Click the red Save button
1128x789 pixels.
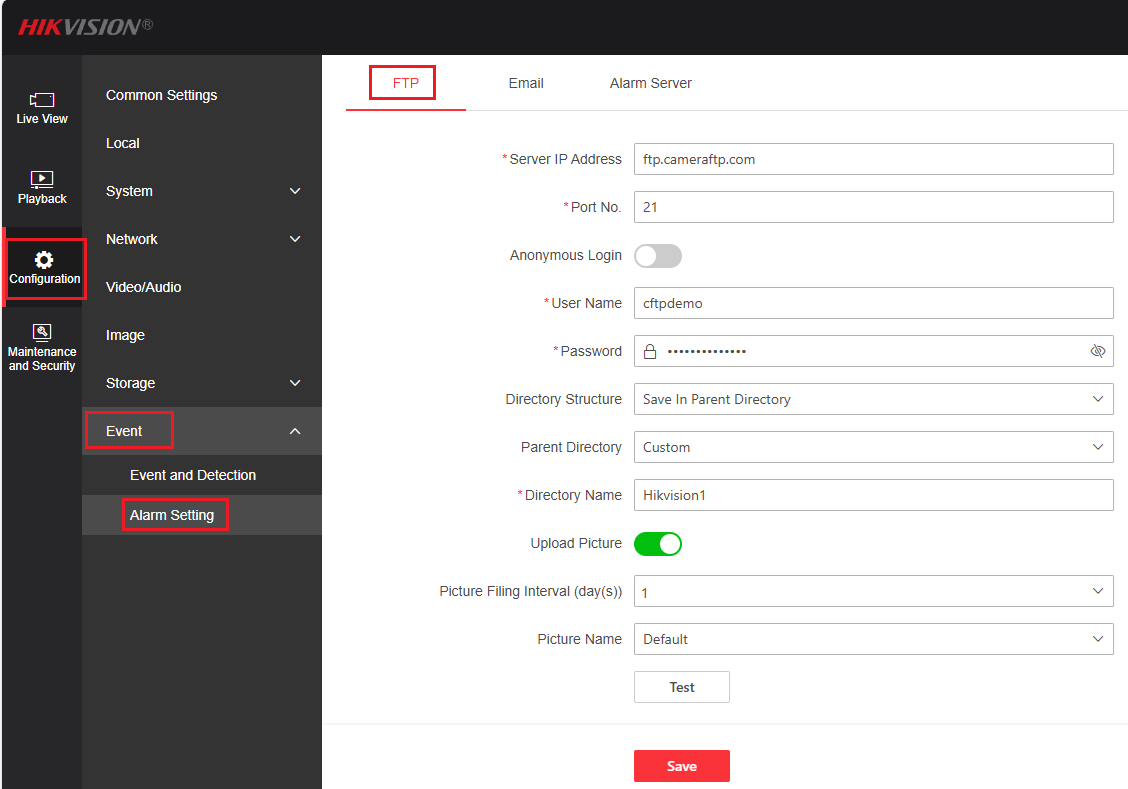[x=682, y=766]
